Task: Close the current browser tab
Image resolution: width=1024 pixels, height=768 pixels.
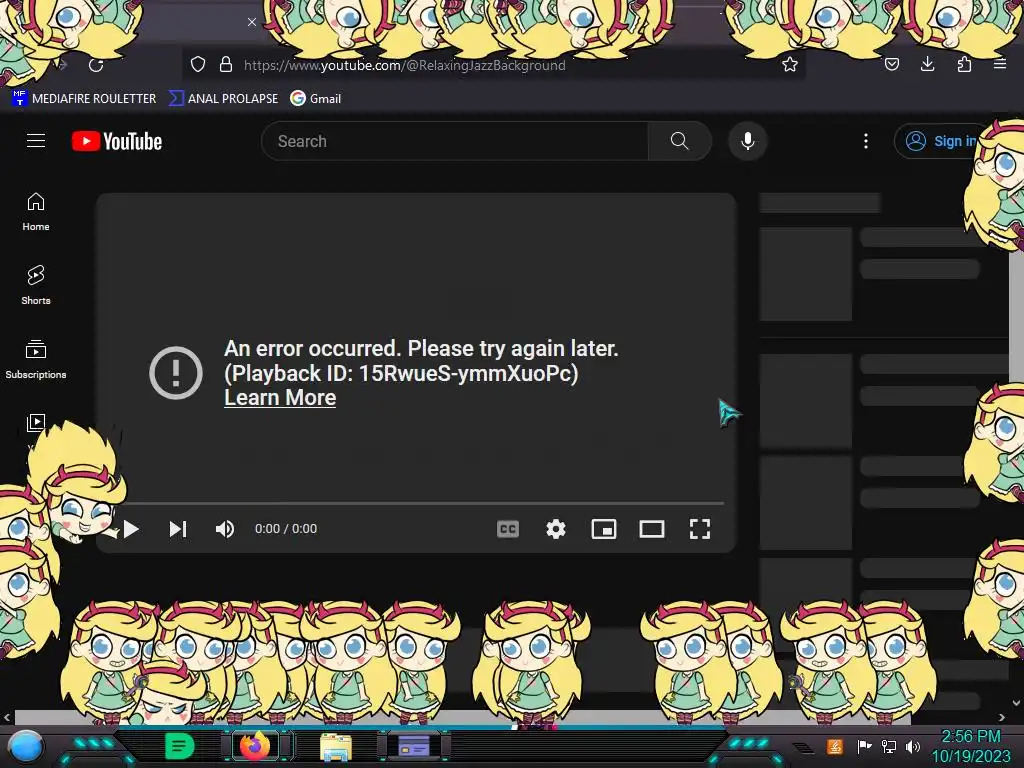Action: 251,22
